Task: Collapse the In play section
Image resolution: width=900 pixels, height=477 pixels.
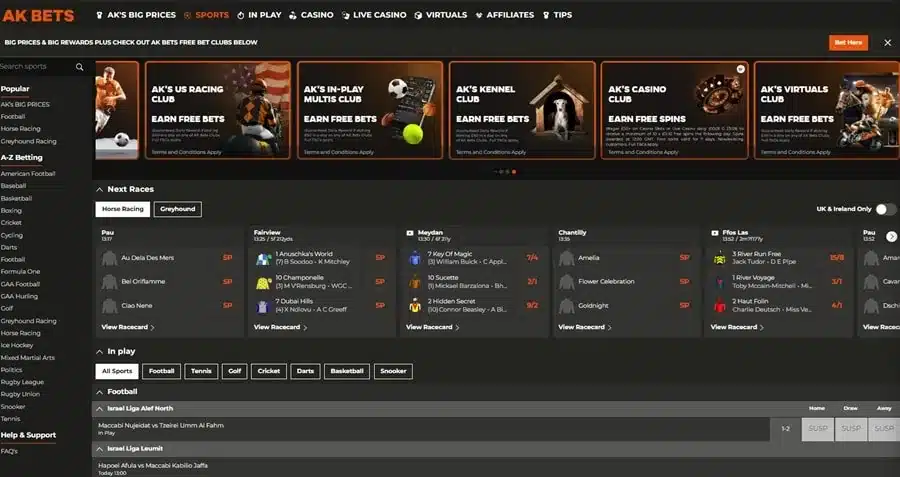Action: point(99,351)
